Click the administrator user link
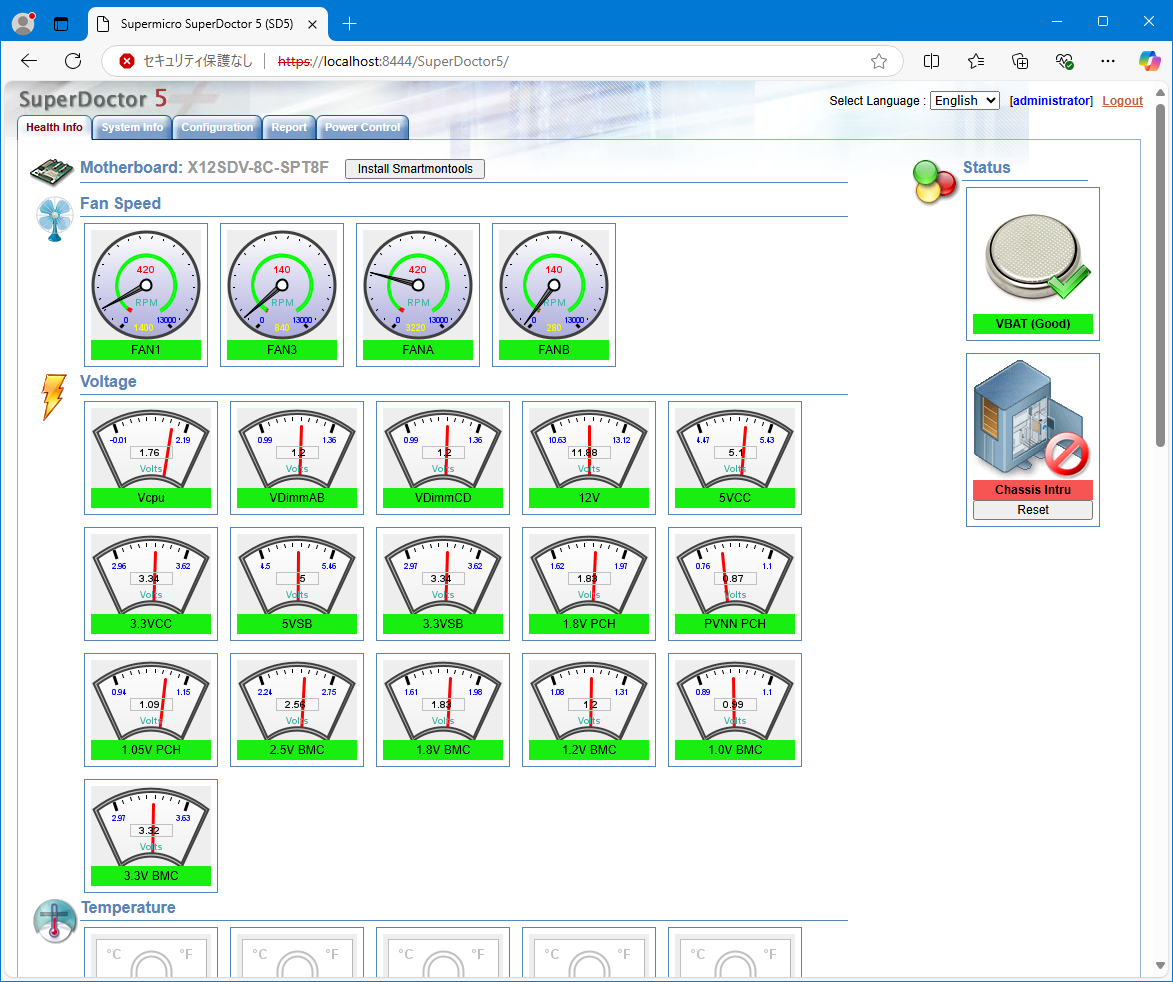This screenshot has width=1173, height=982. pos(1051,101)
